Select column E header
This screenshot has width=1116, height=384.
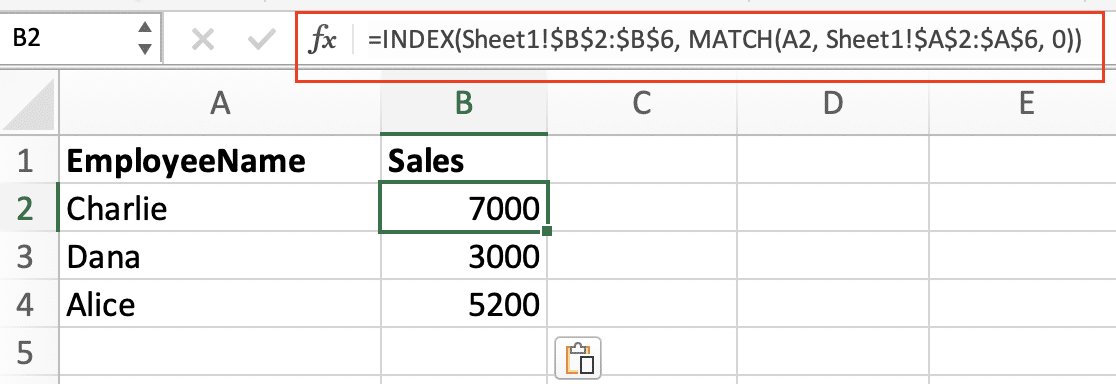click(1023, 104)
